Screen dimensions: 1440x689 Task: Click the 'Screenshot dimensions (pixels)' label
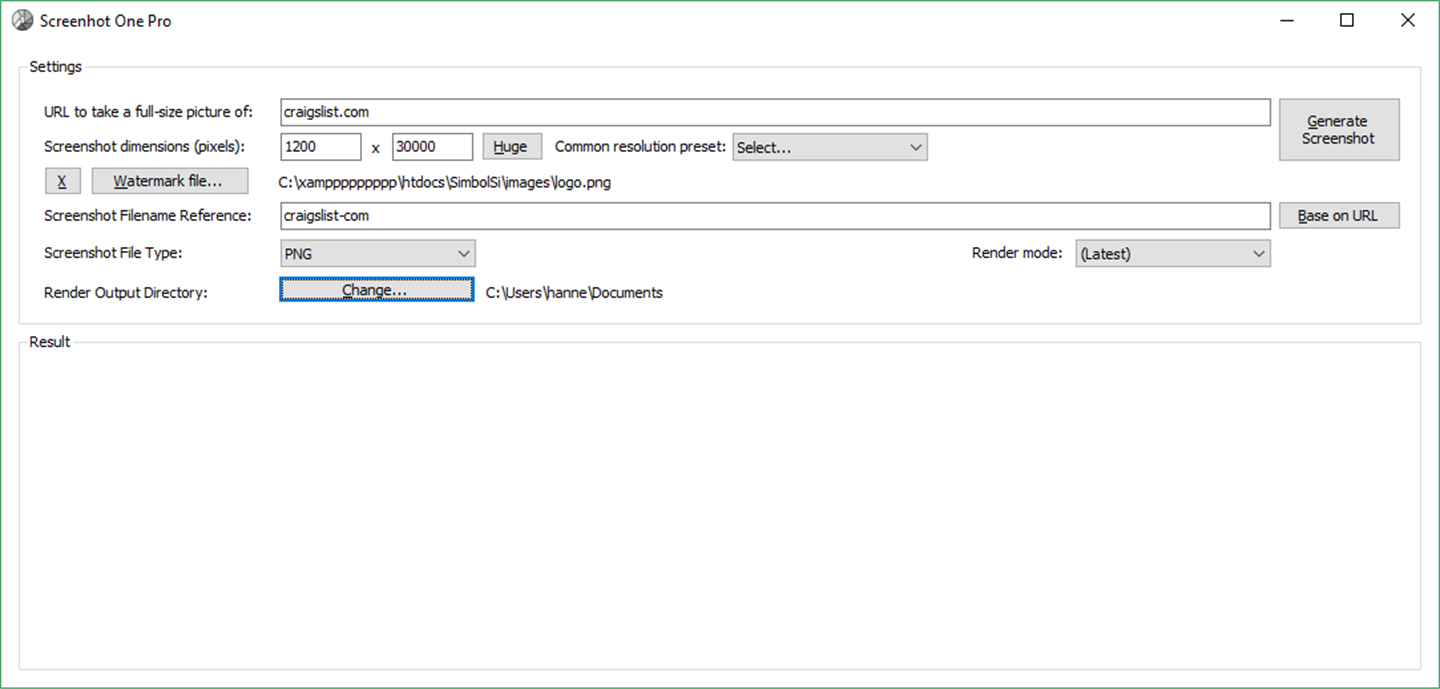tap(145, 147)
